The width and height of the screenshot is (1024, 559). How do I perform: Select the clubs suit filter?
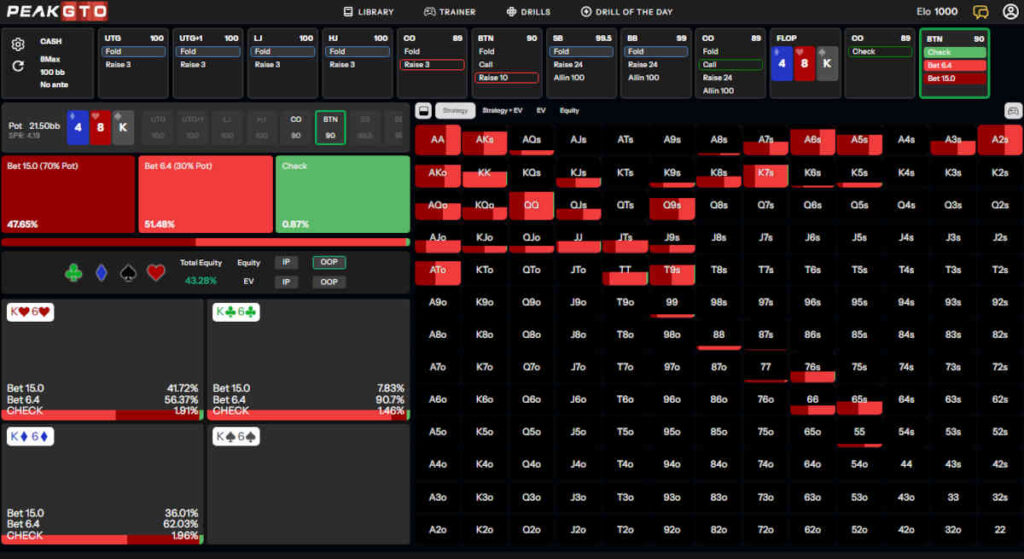[x=73, y=272]
